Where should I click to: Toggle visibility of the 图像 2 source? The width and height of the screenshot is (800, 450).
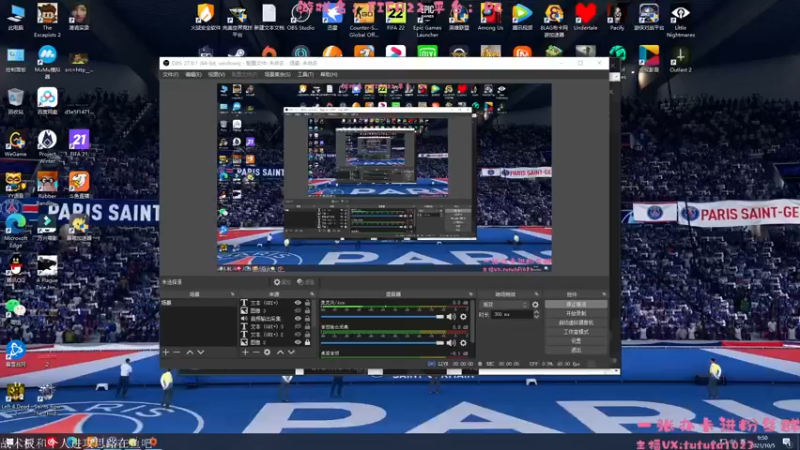coord(298,342)
